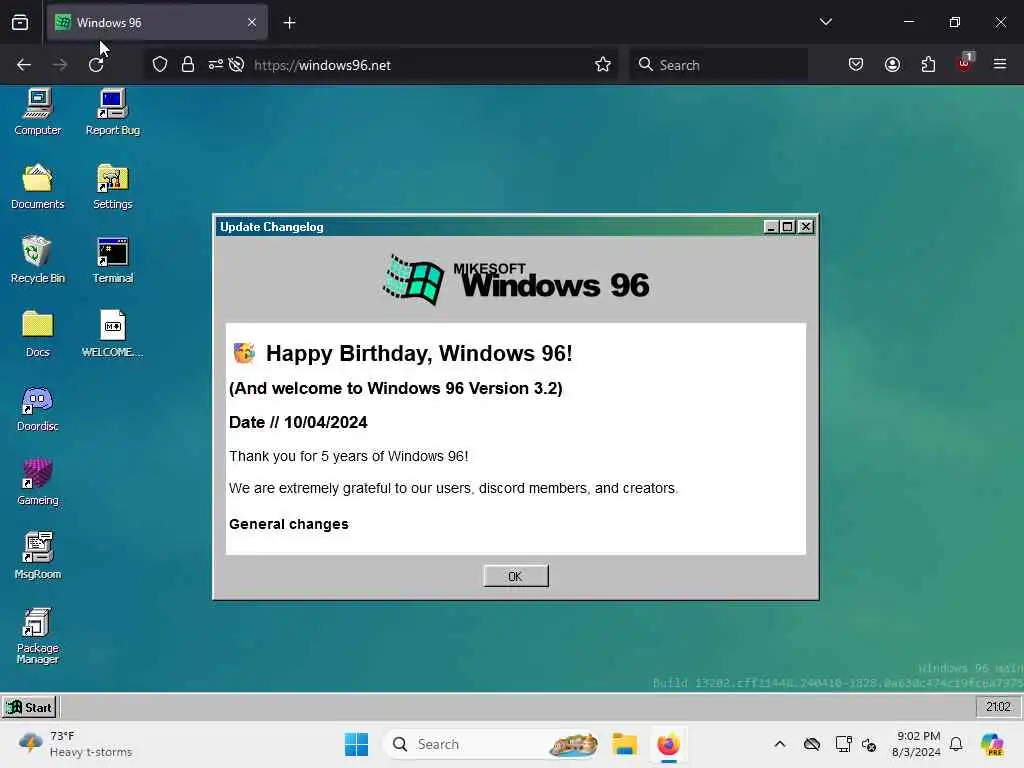Open the Firefox View icon
The width and height of the screenshot is (1024, 768).
pyautogui.click(x=20, y=23)
